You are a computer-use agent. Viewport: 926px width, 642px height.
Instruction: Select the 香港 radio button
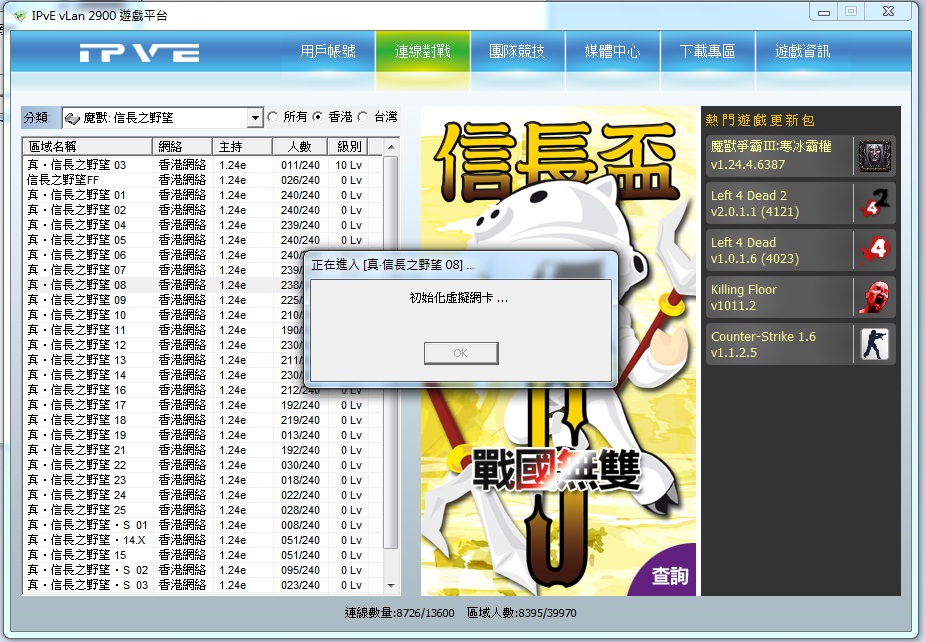(318, 117)
